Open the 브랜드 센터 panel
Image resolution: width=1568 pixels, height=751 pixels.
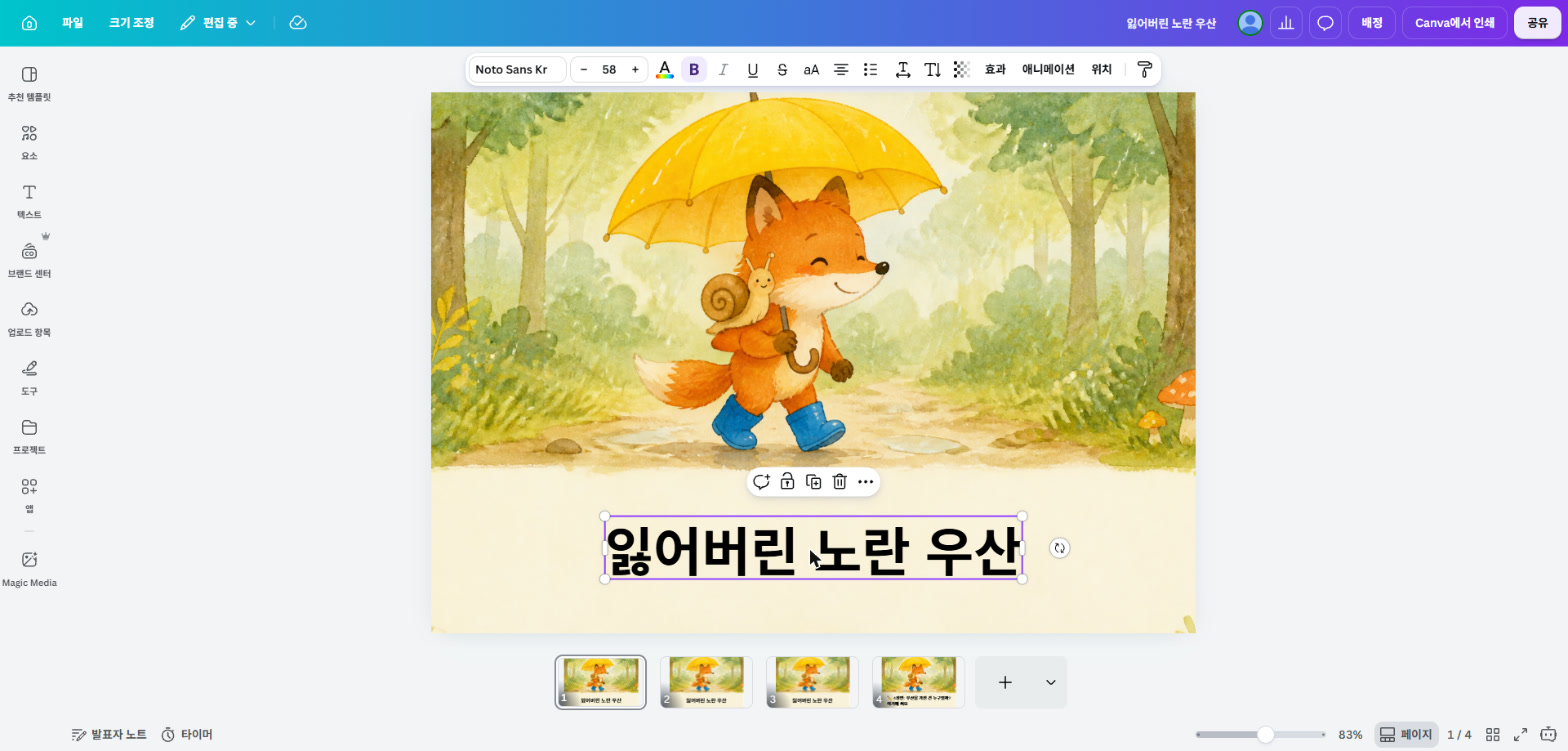(29, 259)
